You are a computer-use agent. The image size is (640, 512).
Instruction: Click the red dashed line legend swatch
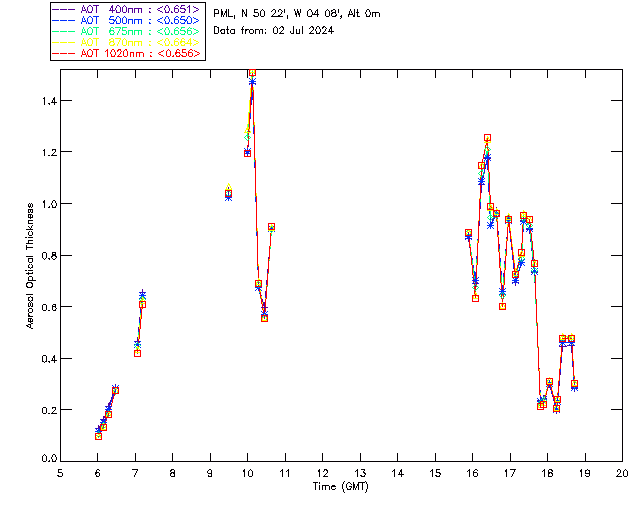point(64,53)
